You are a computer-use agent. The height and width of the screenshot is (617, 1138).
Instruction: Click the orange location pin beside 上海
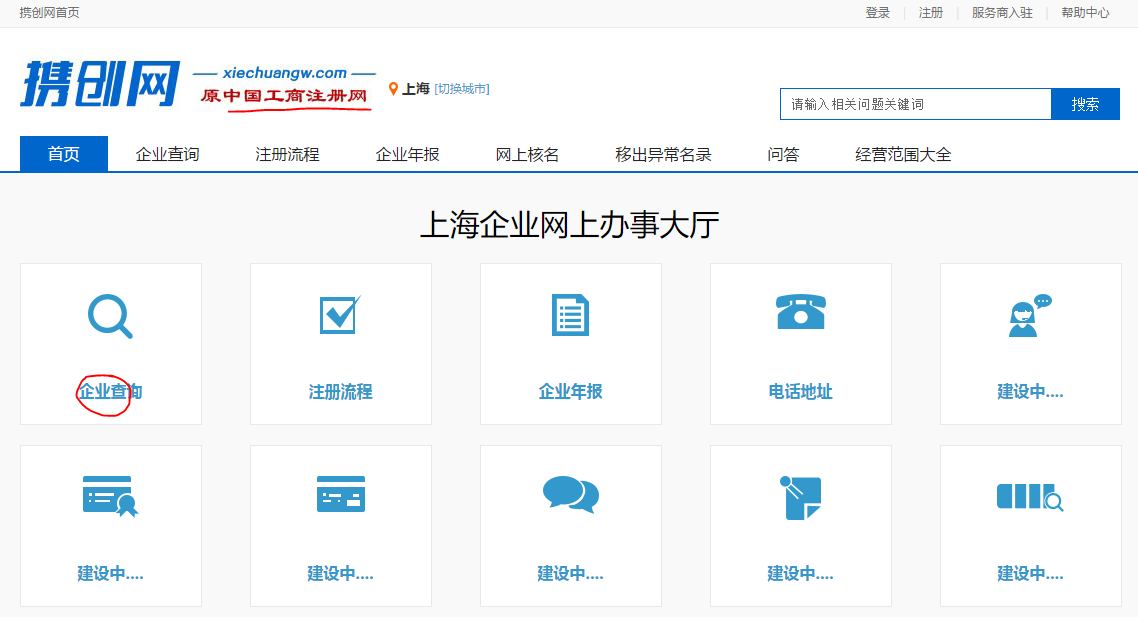(393, 89)
